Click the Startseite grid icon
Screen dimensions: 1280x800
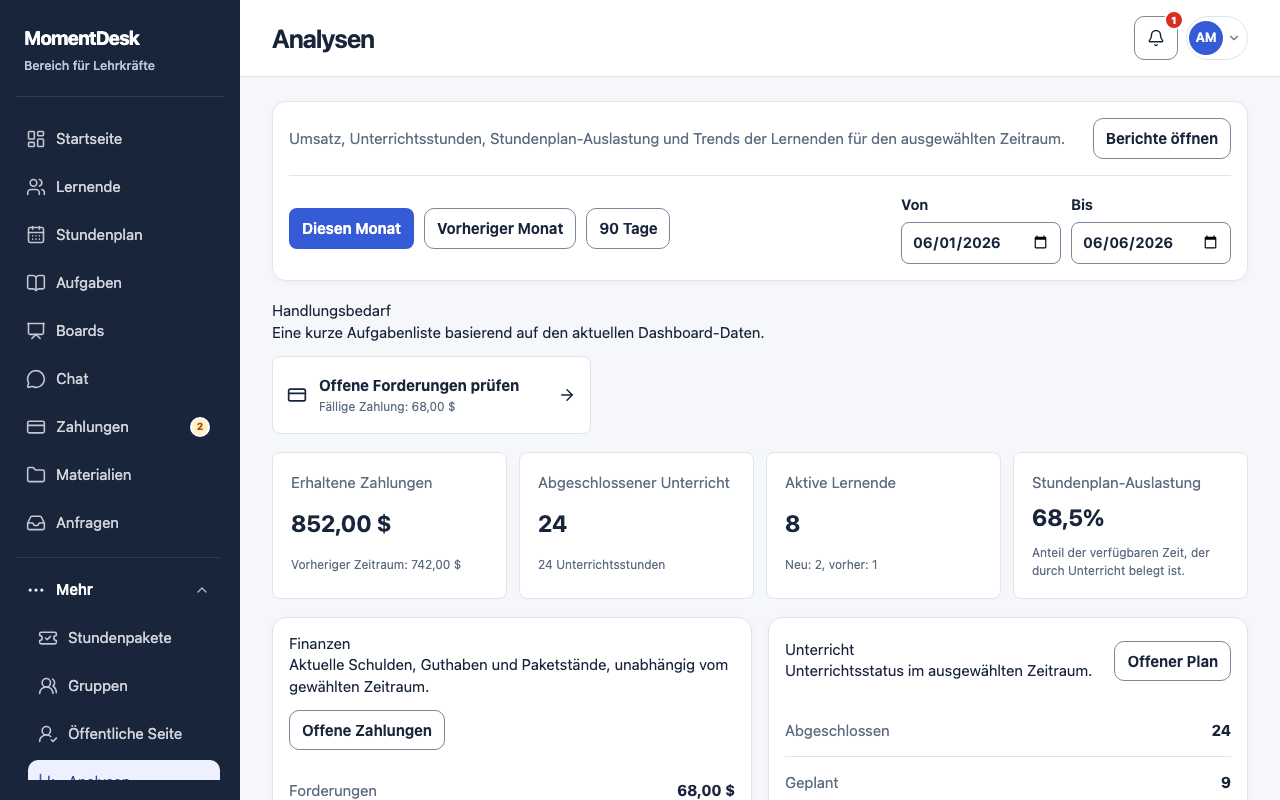click(x=36, y=139)
